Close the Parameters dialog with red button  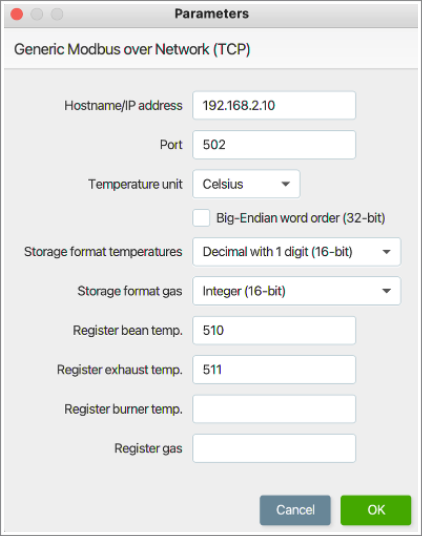[17, 14]
